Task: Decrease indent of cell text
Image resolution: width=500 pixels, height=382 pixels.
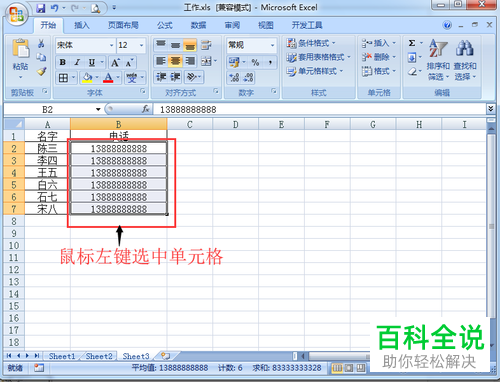Action: pyautogui.click(x=161, y=77)
